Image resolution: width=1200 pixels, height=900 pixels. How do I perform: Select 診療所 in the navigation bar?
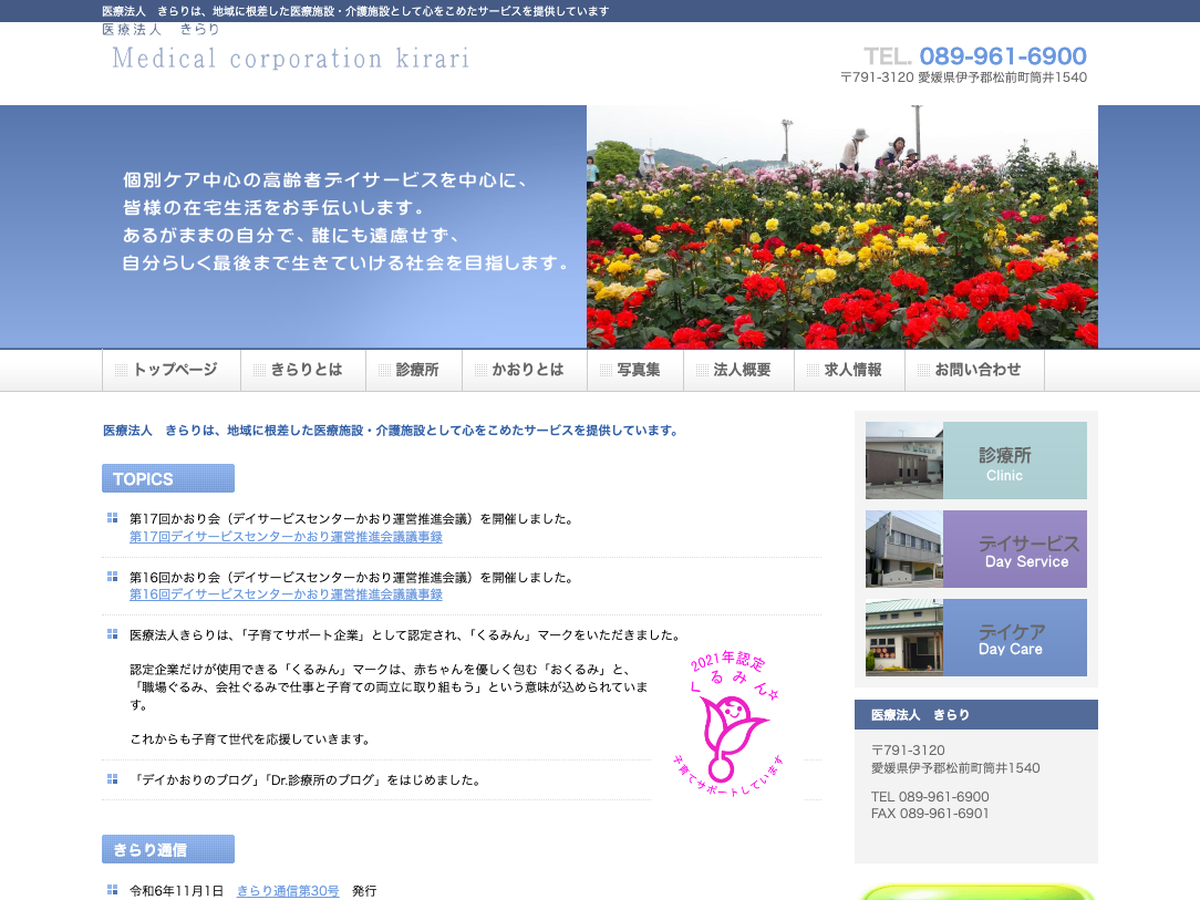click(414, 370)
